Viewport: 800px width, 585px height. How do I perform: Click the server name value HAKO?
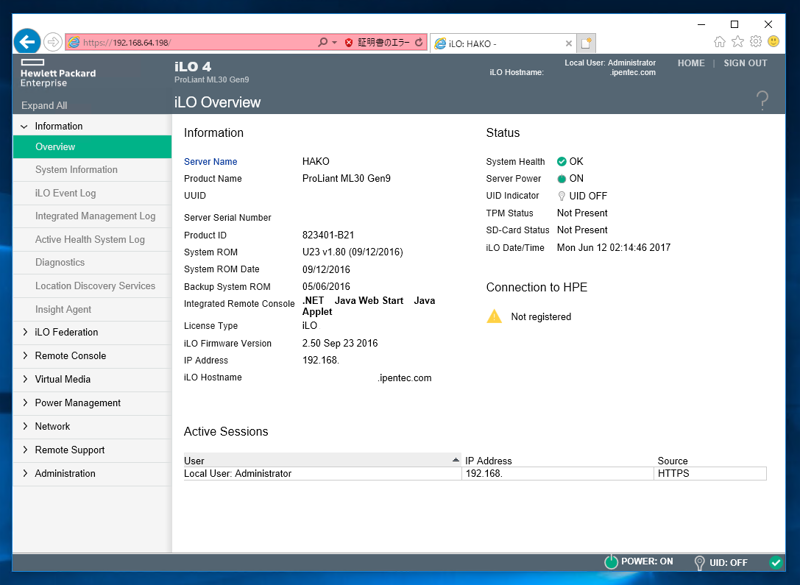coord(316,161)
